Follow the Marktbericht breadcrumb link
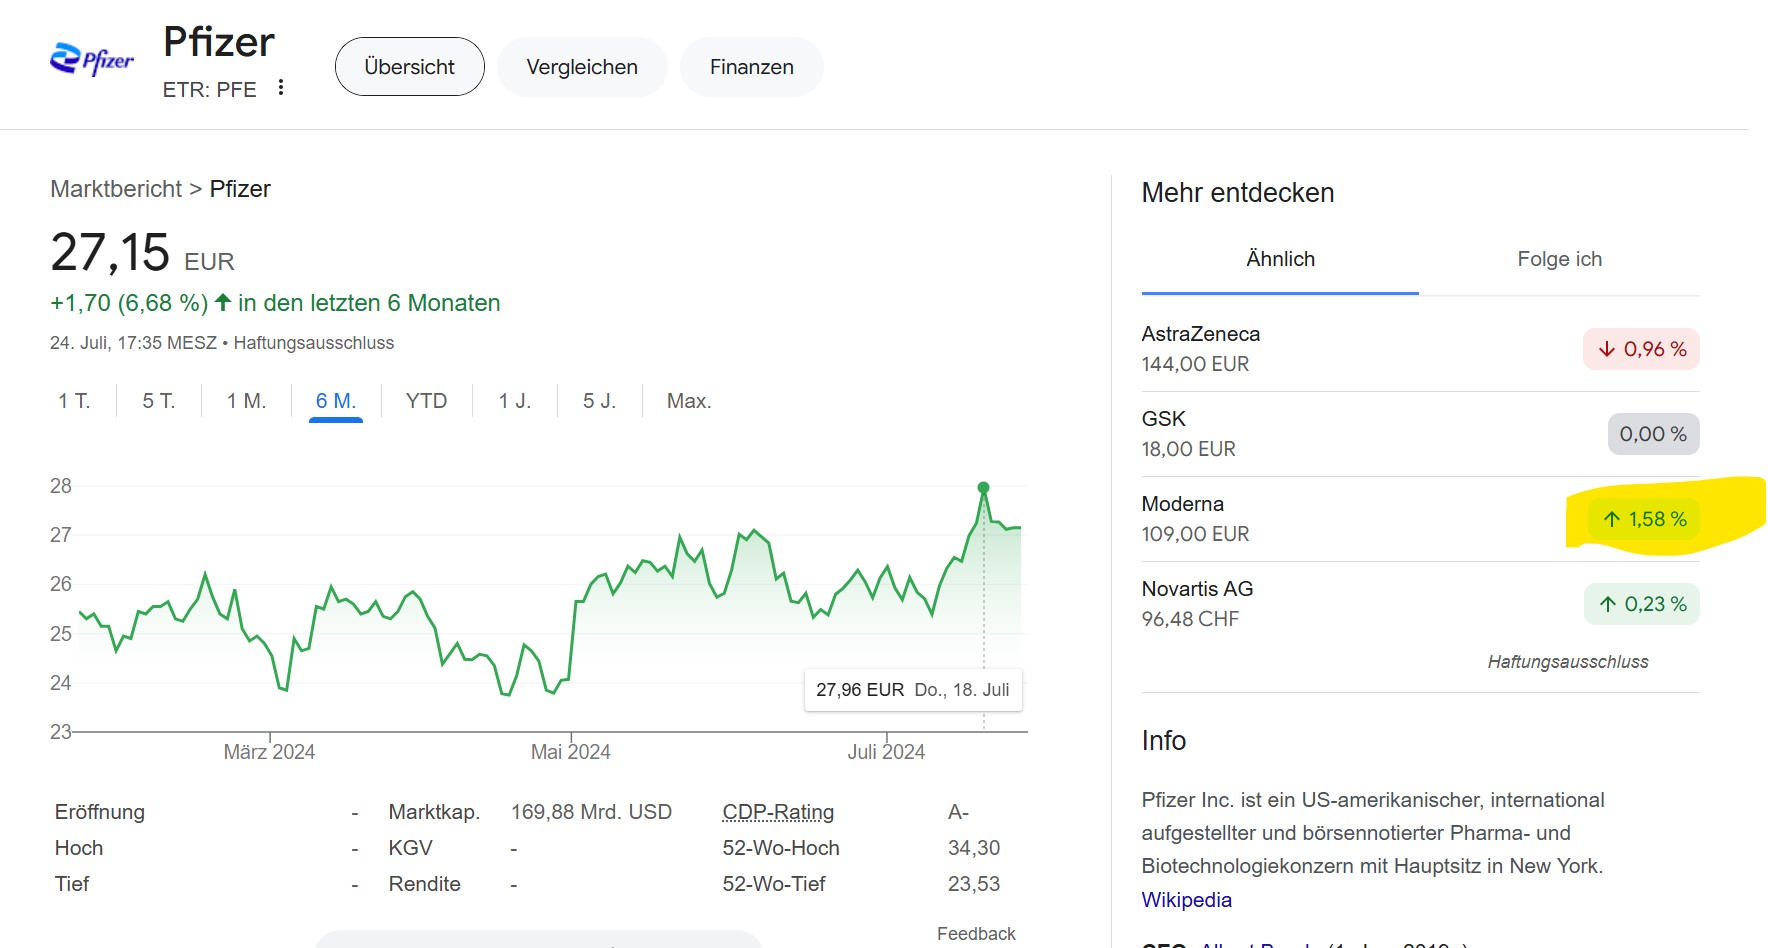 pos(116,189)
